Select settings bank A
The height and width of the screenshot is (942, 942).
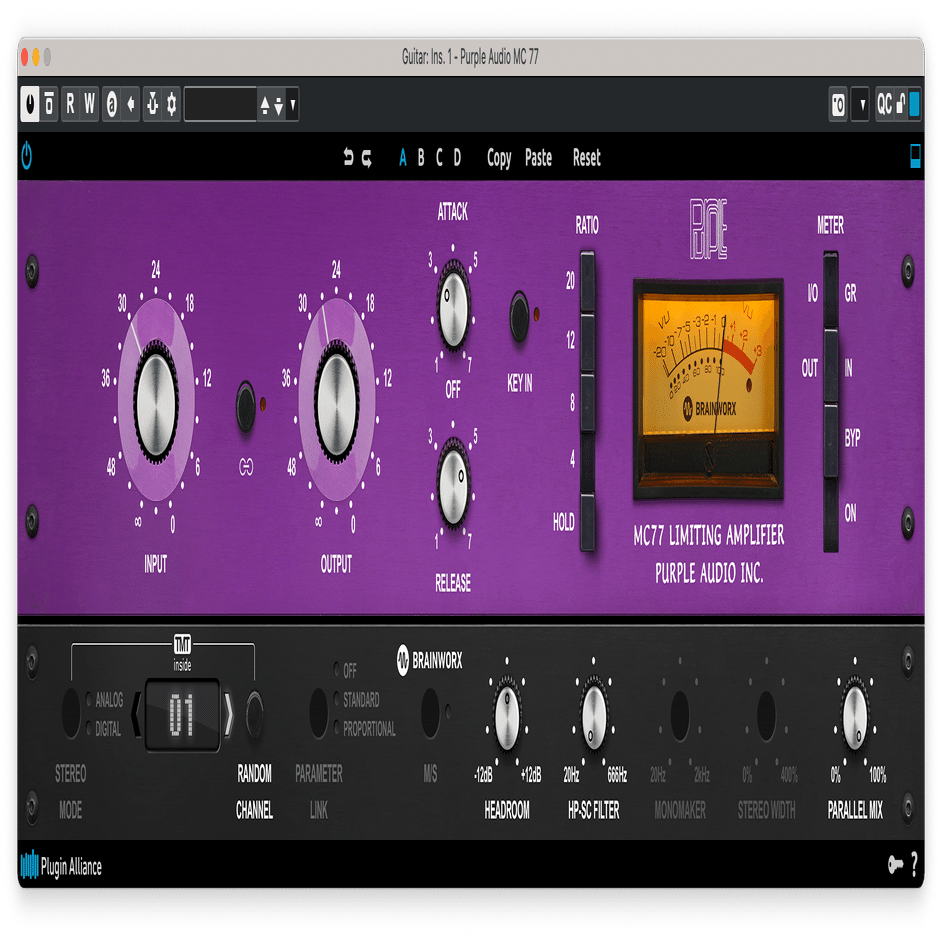403,158
